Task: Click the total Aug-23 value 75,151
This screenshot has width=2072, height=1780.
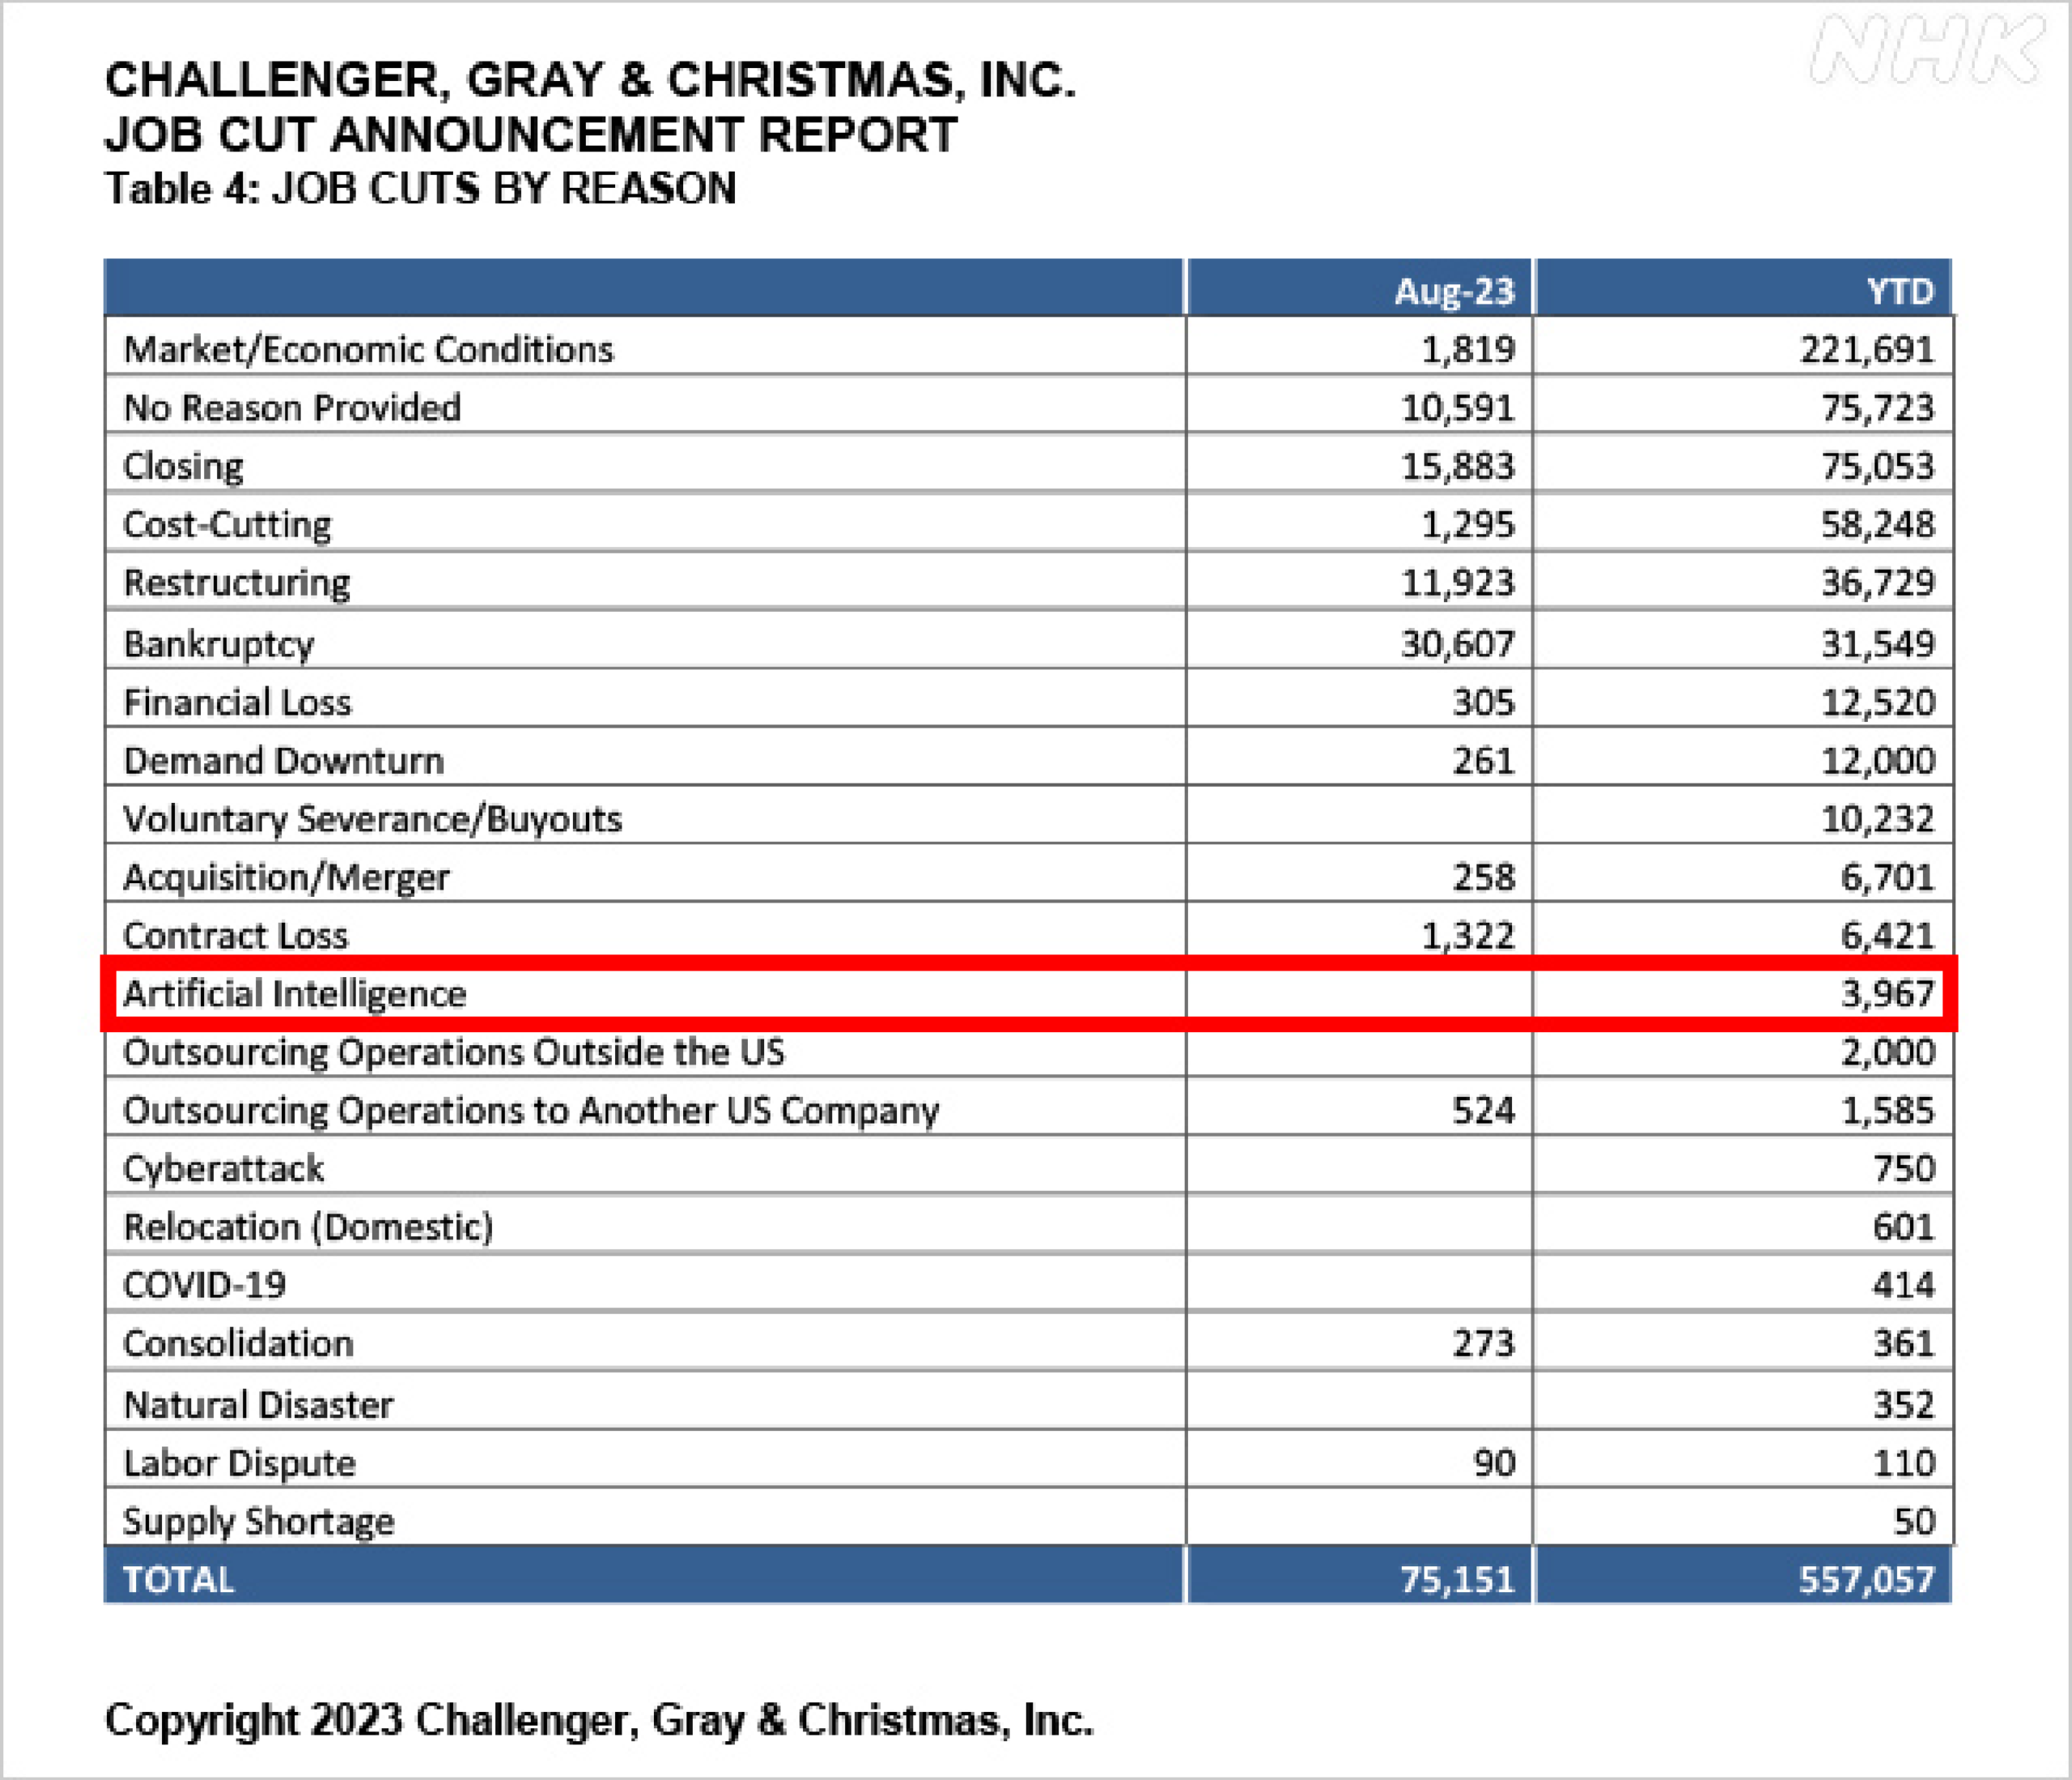Action: 1457,1579
